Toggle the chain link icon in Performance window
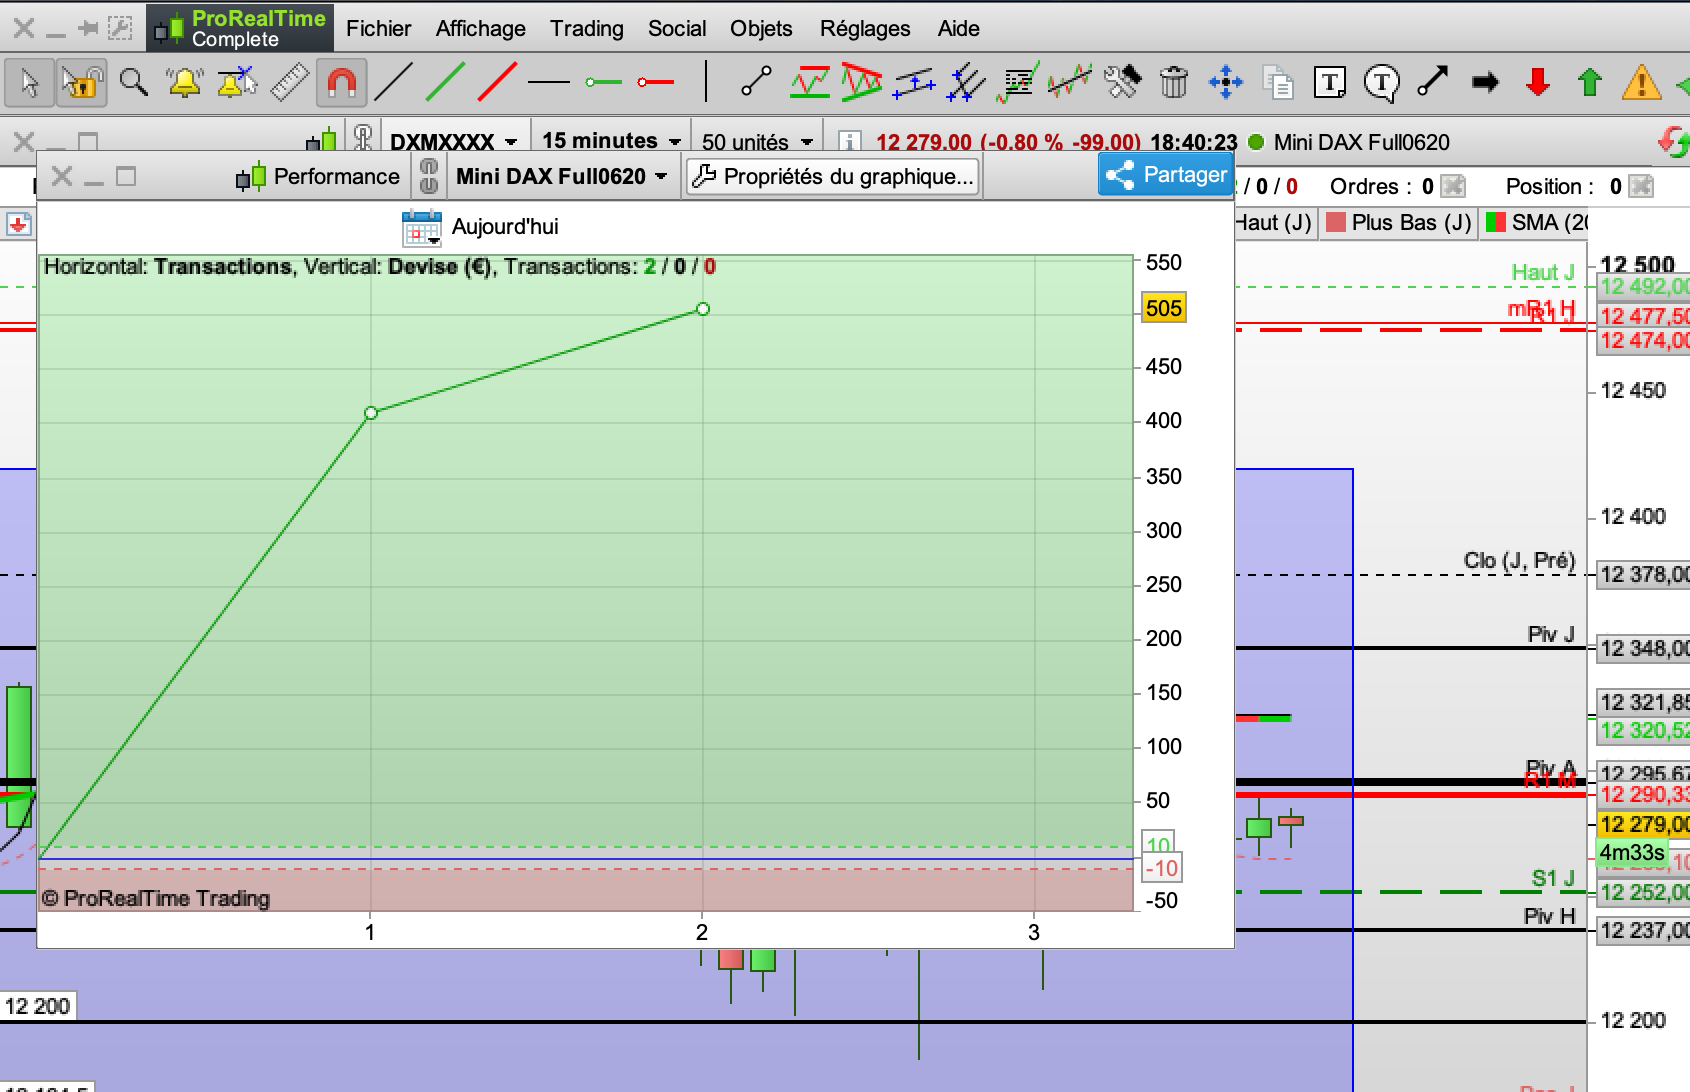1690x1092 pixels. (429, 176)
